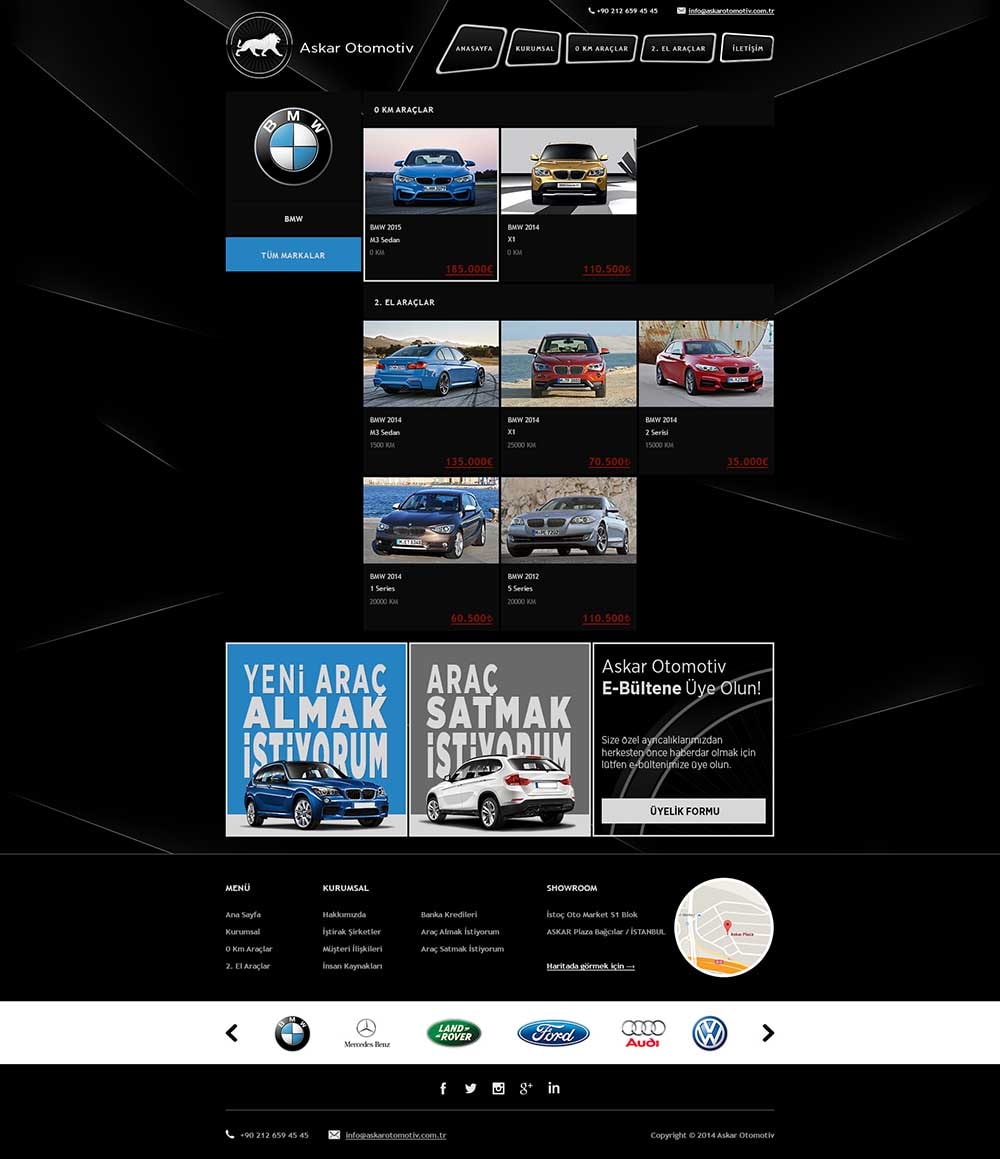Open the footer Müşteri İlişkileri link
This screenshot has width=1000, height=1159.
pyautogui.click(x=352, y=948)
